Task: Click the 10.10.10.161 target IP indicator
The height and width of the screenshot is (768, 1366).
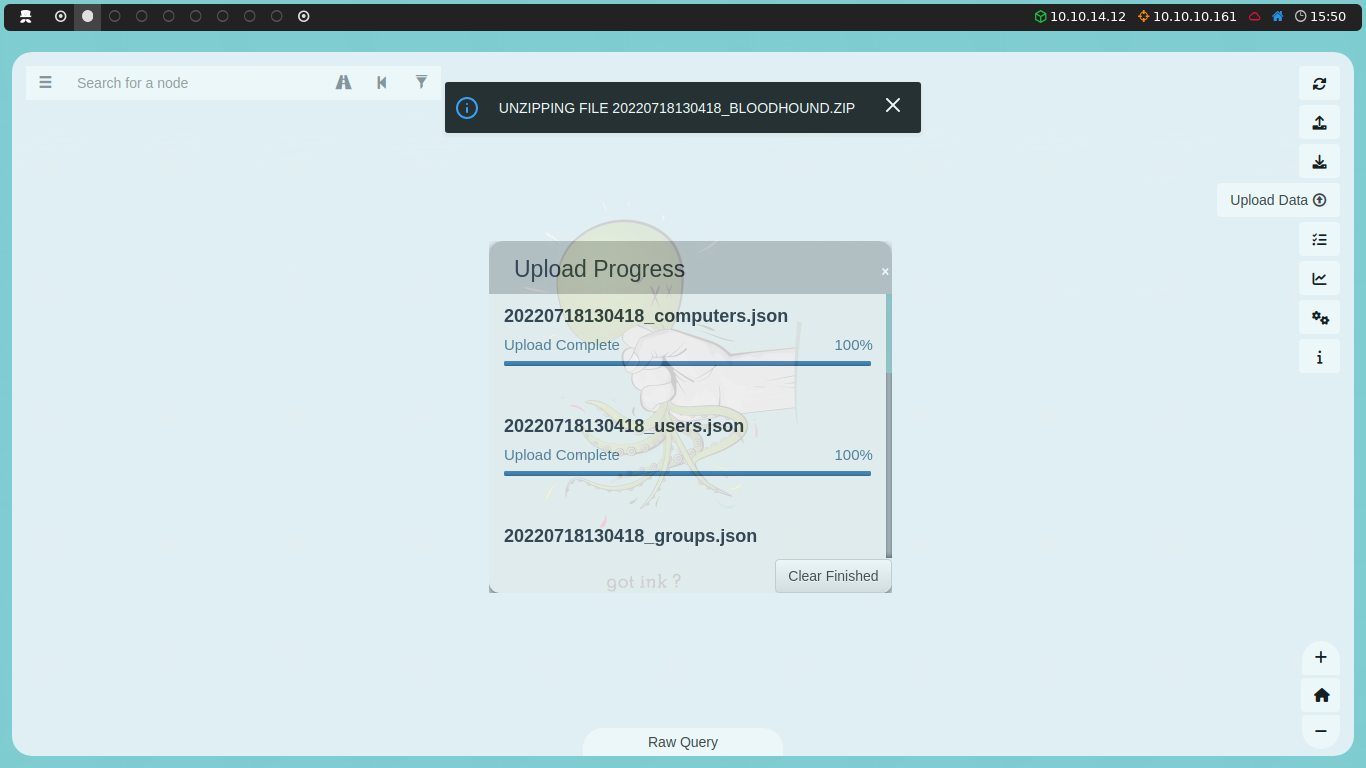Action: point(1187,16)
